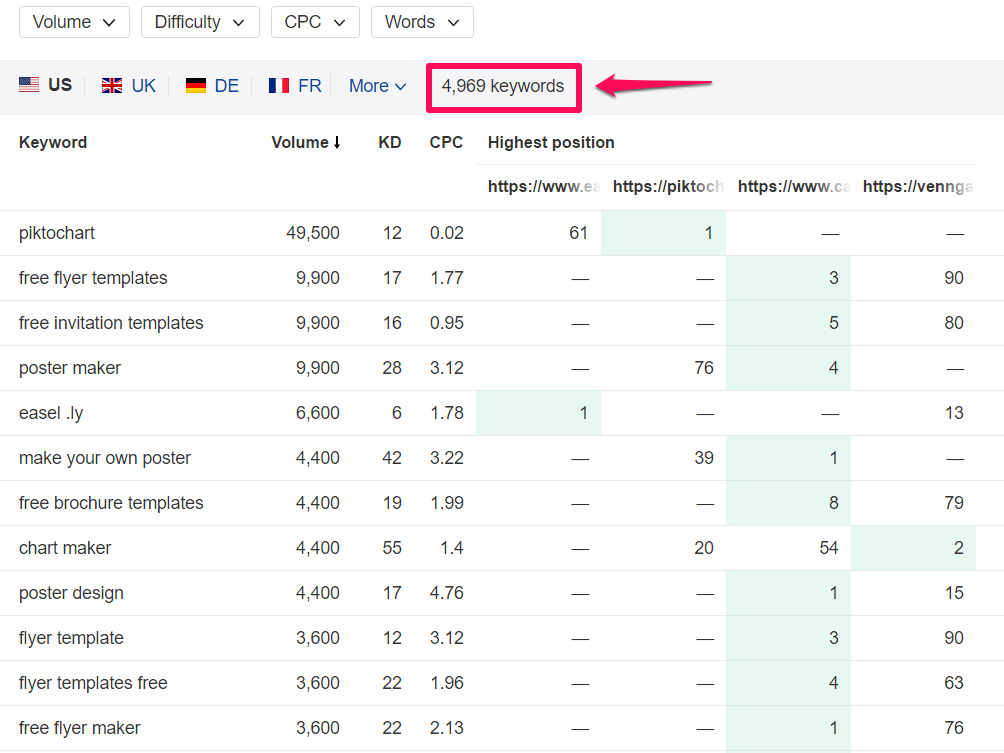
Task: Open the poster maker keyword
Action: tap(70, 368)
